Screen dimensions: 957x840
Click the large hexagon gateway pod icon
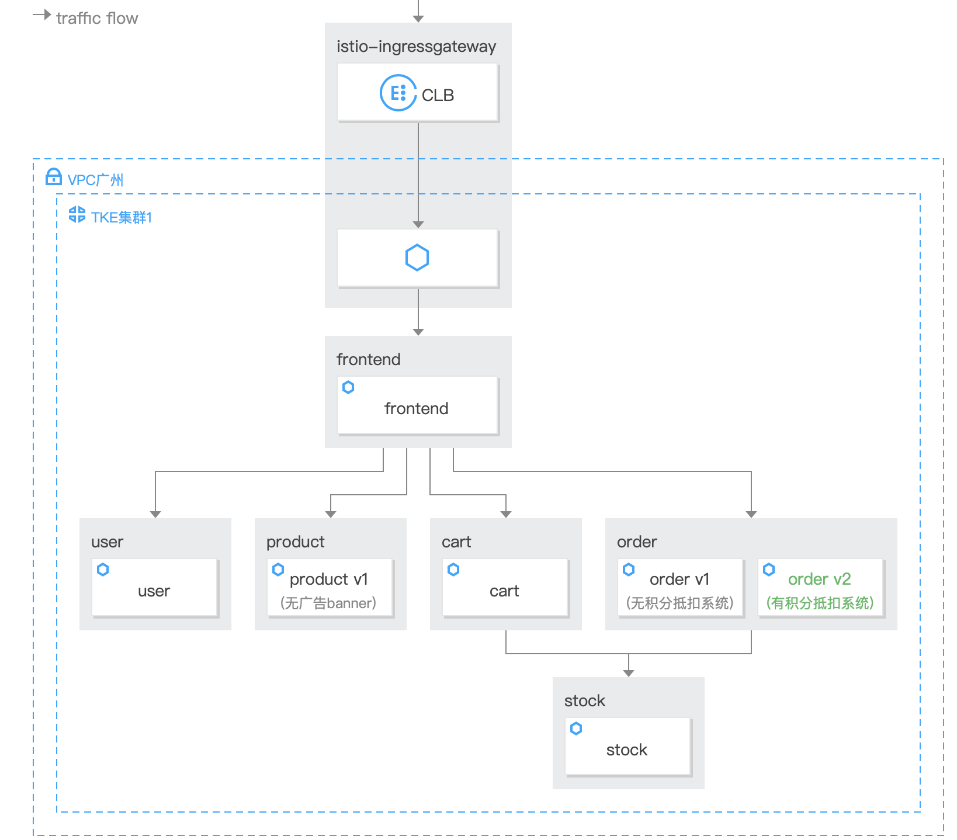417,258
